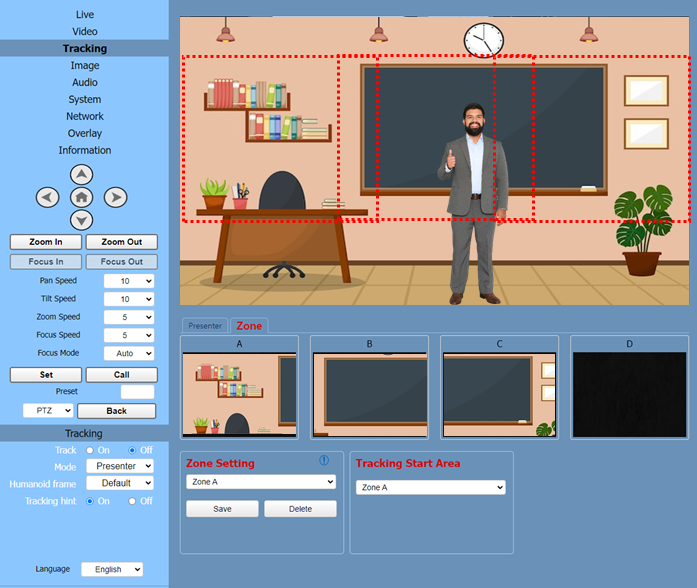Pan camera left with the left arrow

(x=48, y=197)
